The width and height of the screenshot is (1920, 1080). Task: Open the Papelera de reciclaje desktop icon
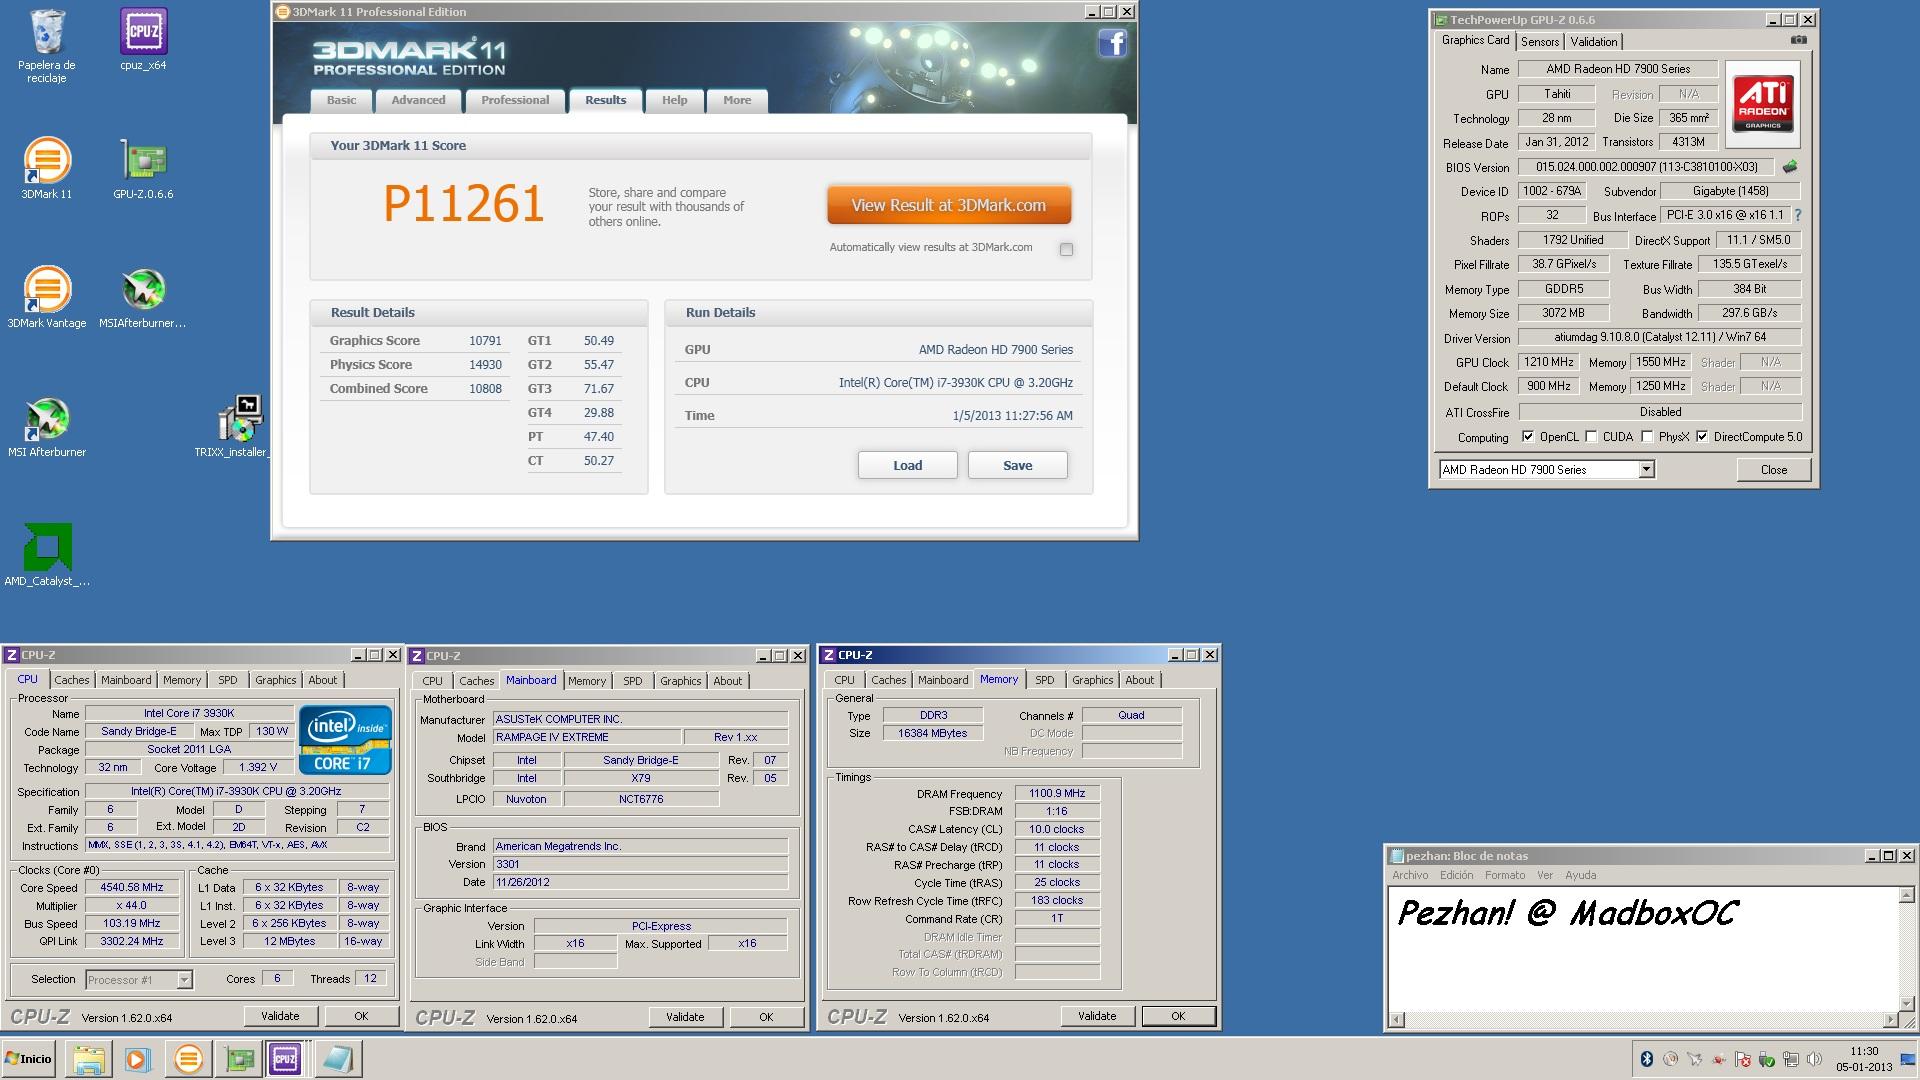pos(46,46)
